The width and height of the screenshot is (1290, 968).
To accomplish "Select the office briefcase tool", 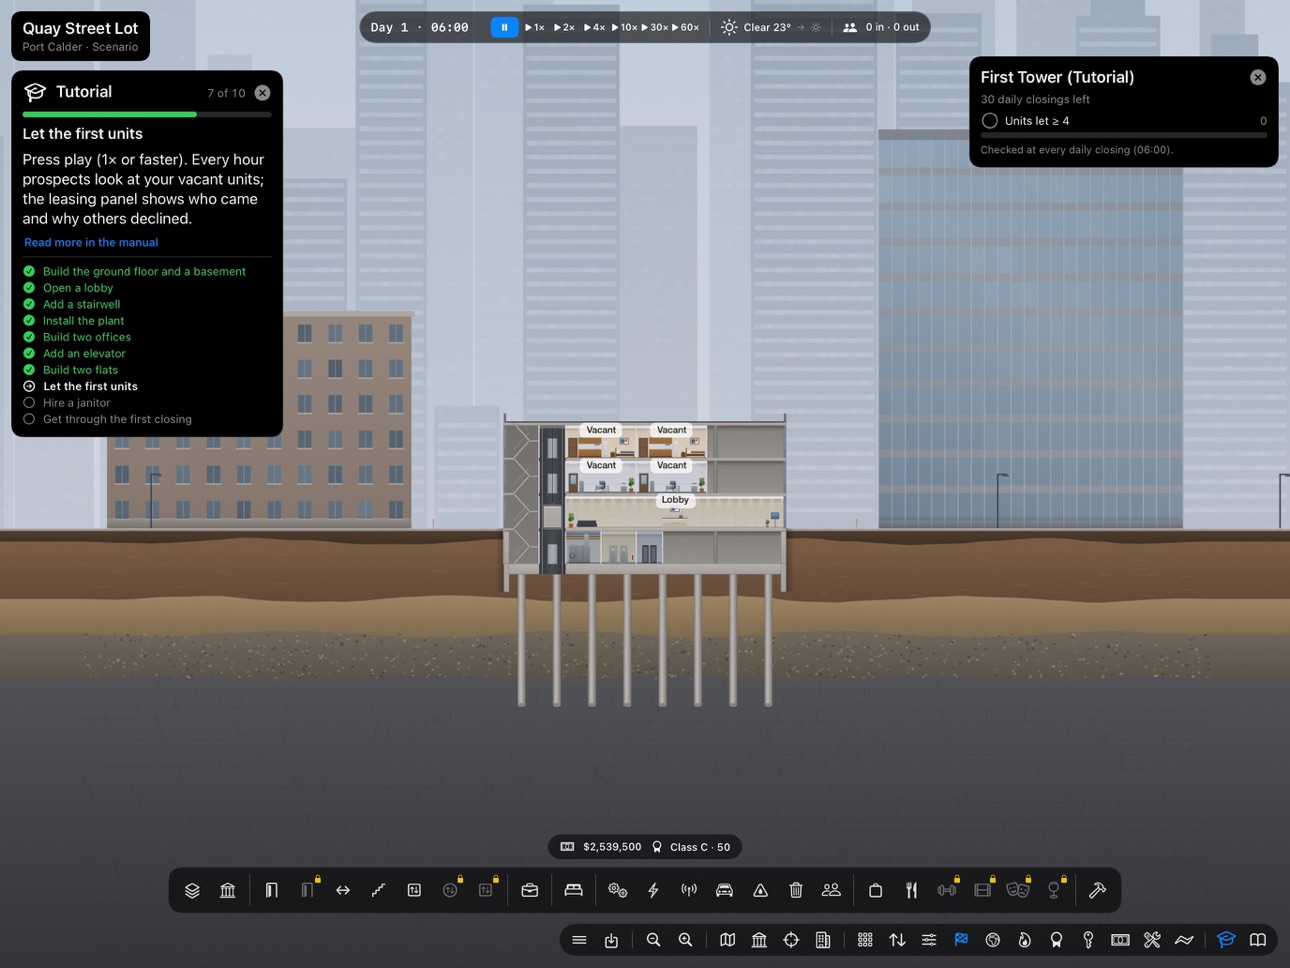I will 530,890.
